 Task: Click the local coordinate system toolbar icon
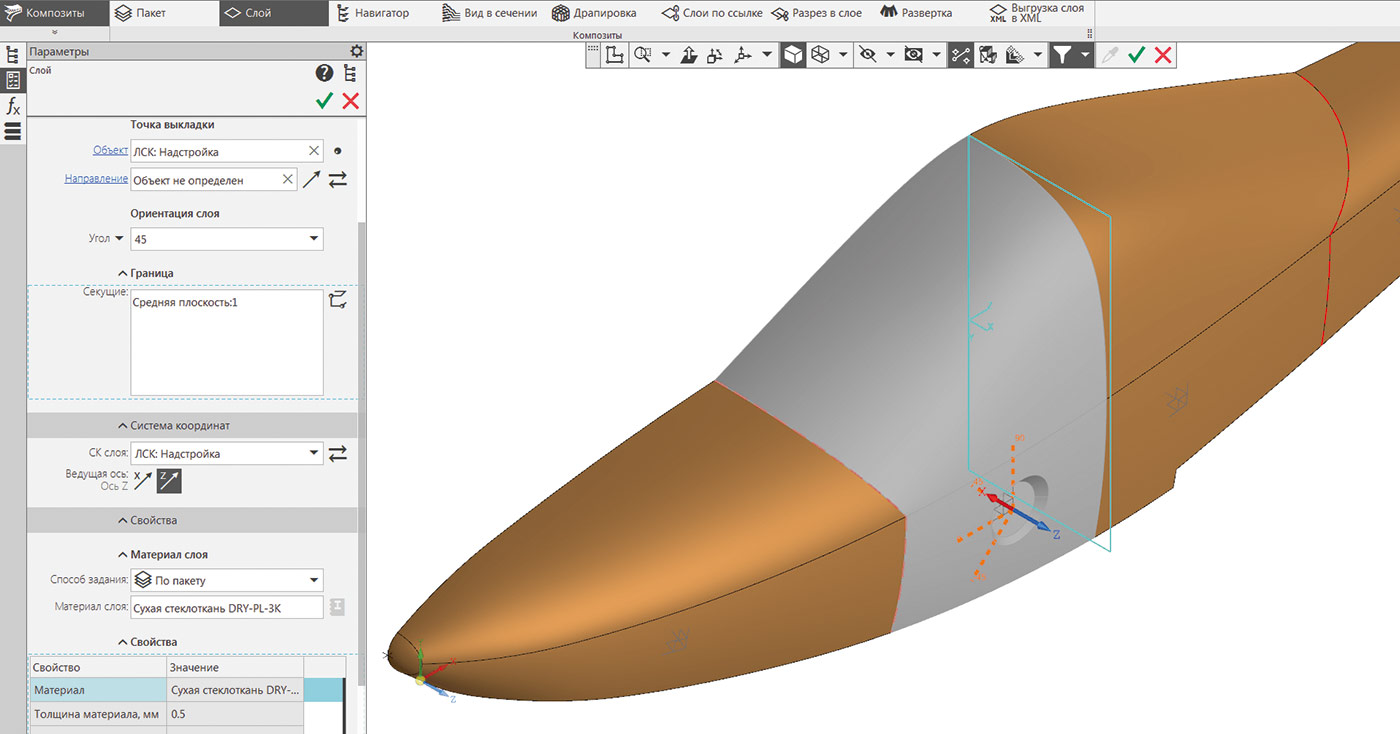click(x=615, y=55)
